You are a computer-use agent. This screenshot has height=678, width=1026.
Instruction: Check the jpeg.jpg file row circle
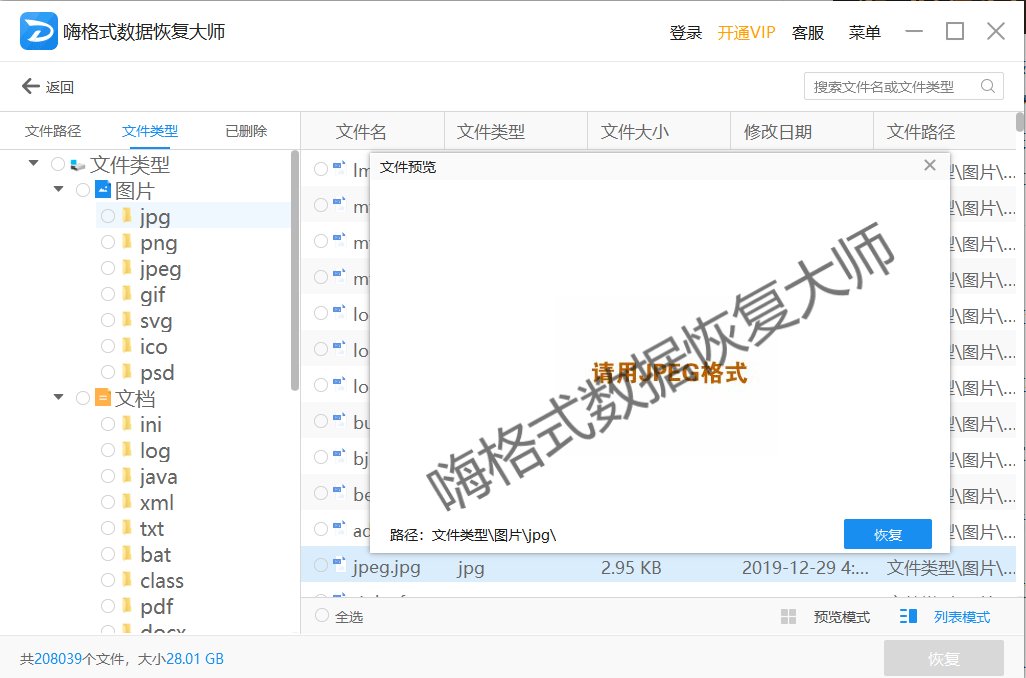pyautogui.click(x=321, y=567)
